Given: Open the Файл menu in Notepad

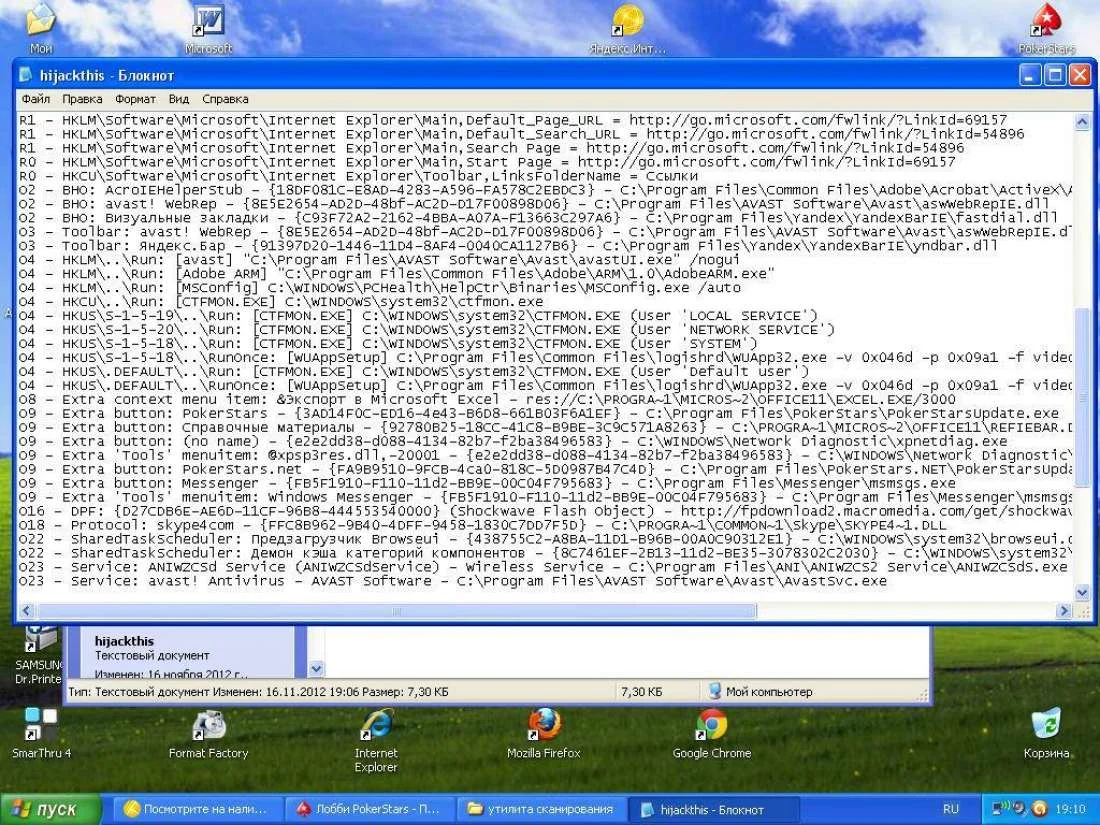Looking at the screenshot, I should (35, 99).
